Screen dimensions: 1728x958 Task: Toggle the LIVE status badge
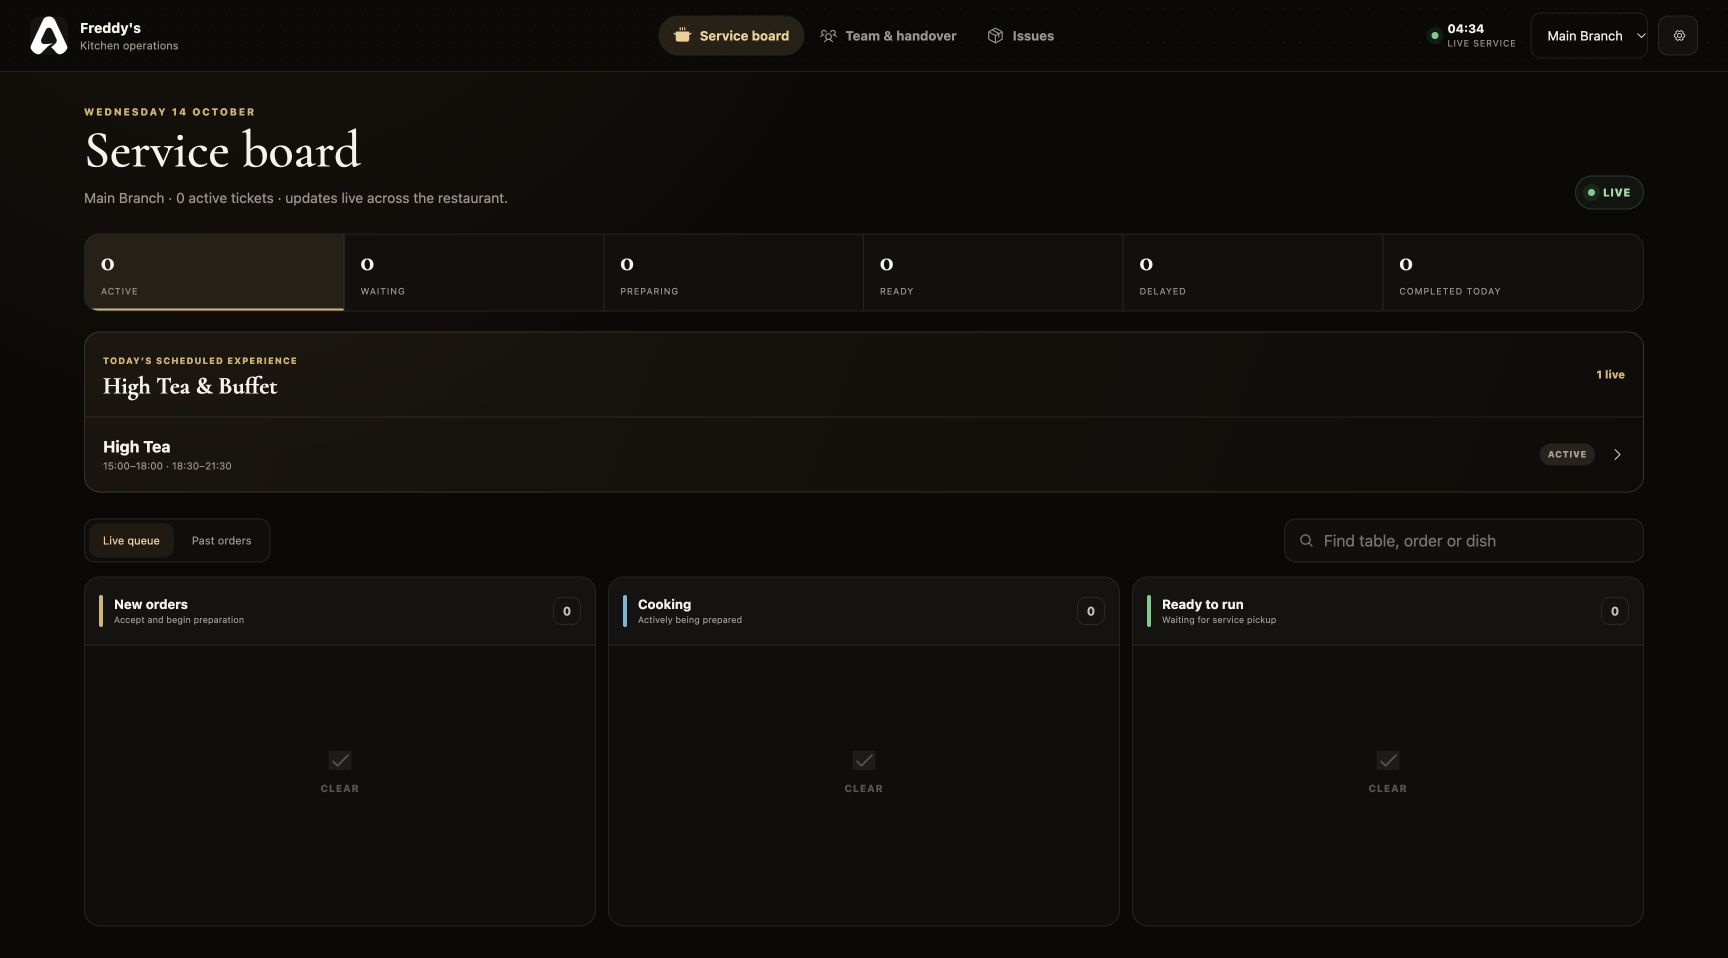click(x=1609, y=193)
